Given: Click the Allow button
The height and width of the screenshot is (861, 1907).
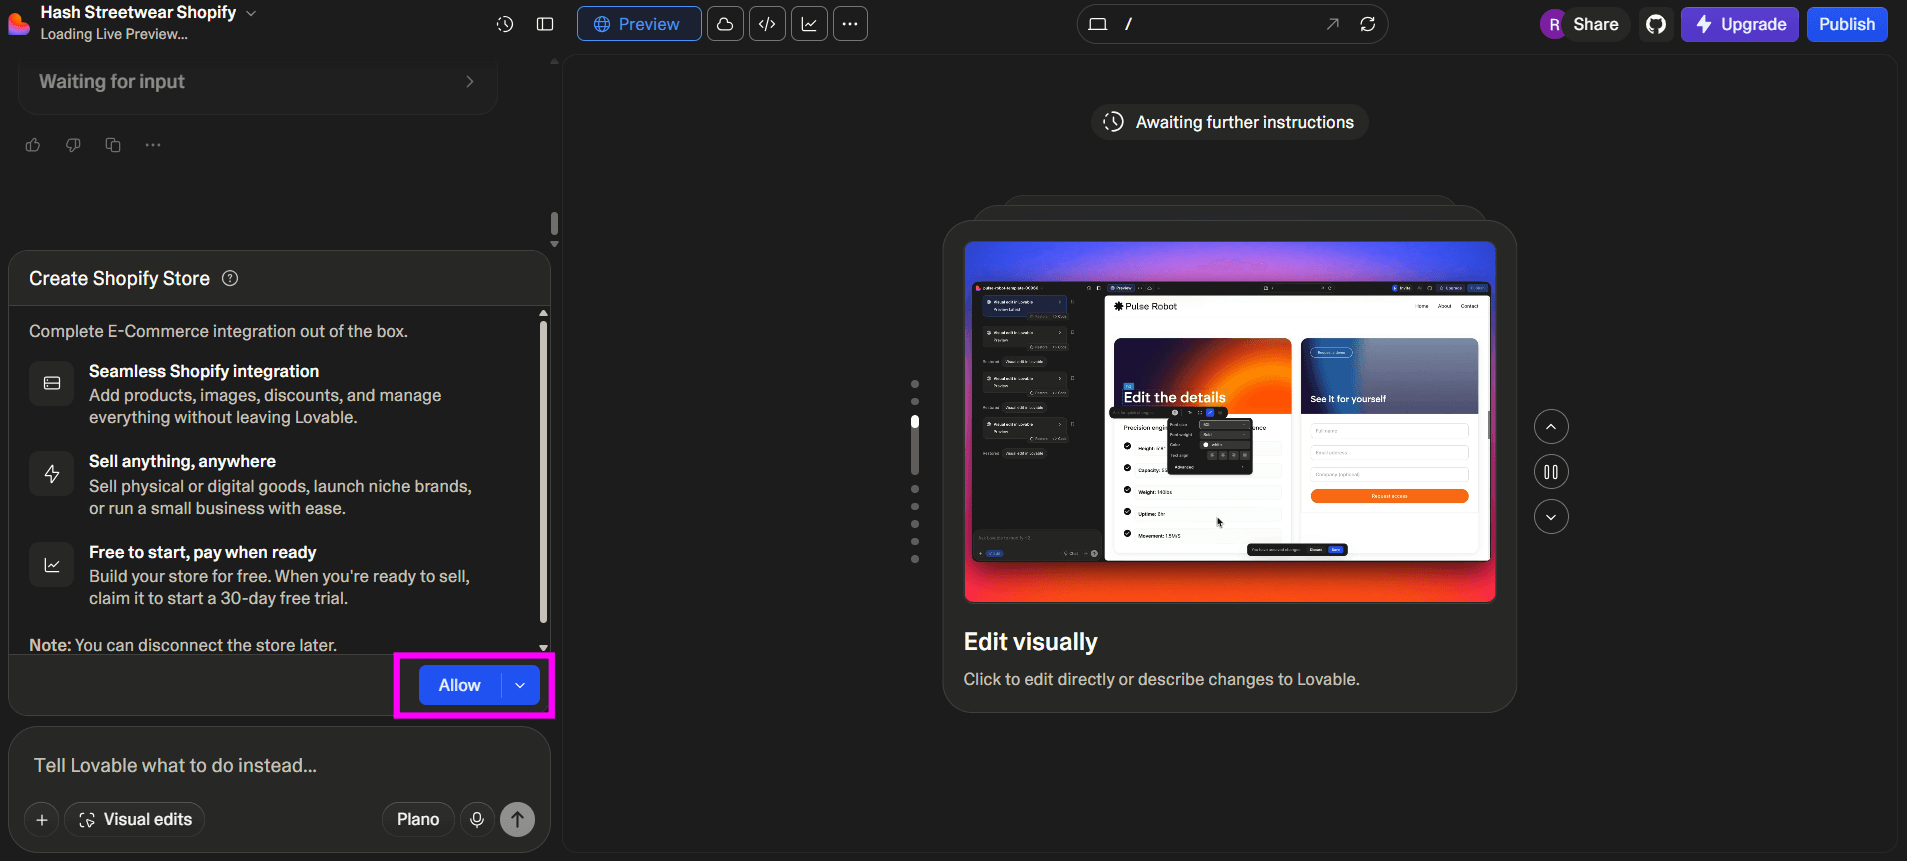Looking at the screenshot, I should coord(460,685).
